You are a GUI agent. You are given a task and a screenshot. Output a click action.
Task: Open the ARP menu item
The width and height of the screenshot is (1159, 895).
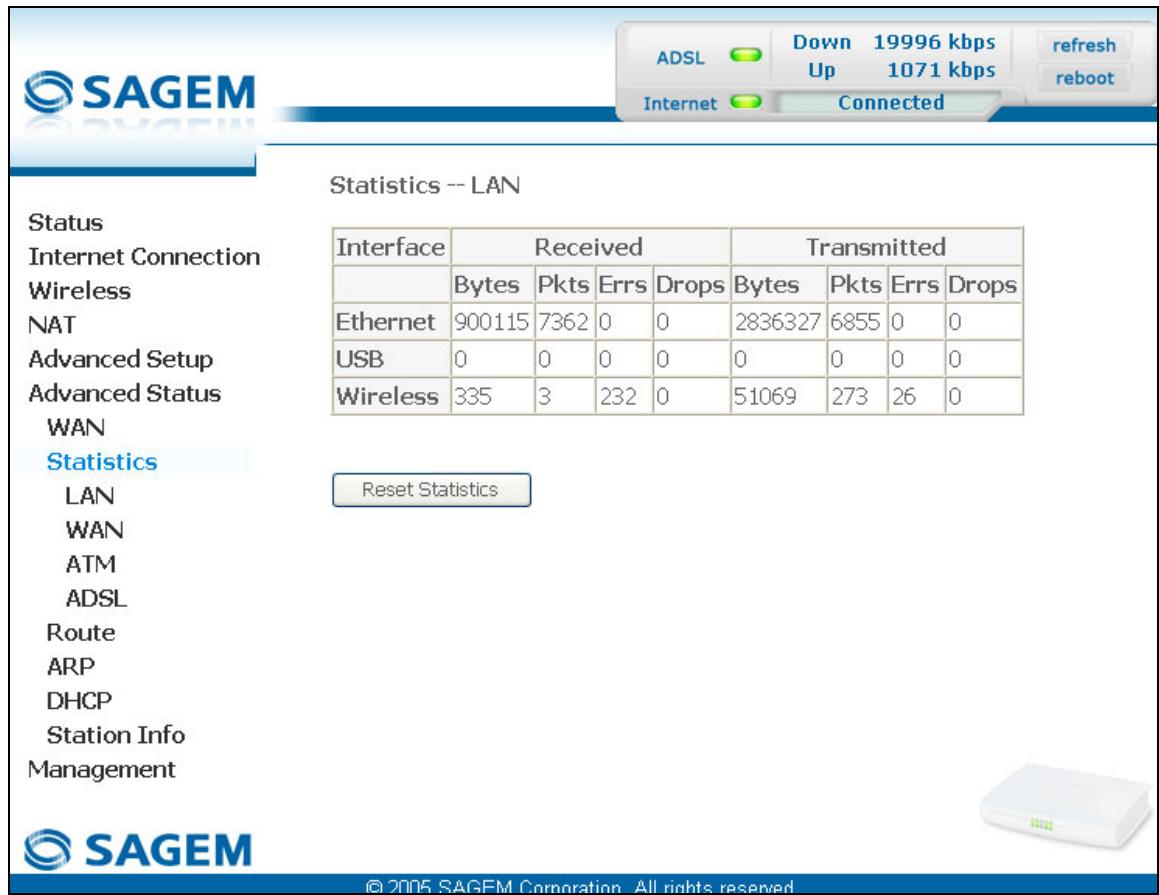coord(70,667)
